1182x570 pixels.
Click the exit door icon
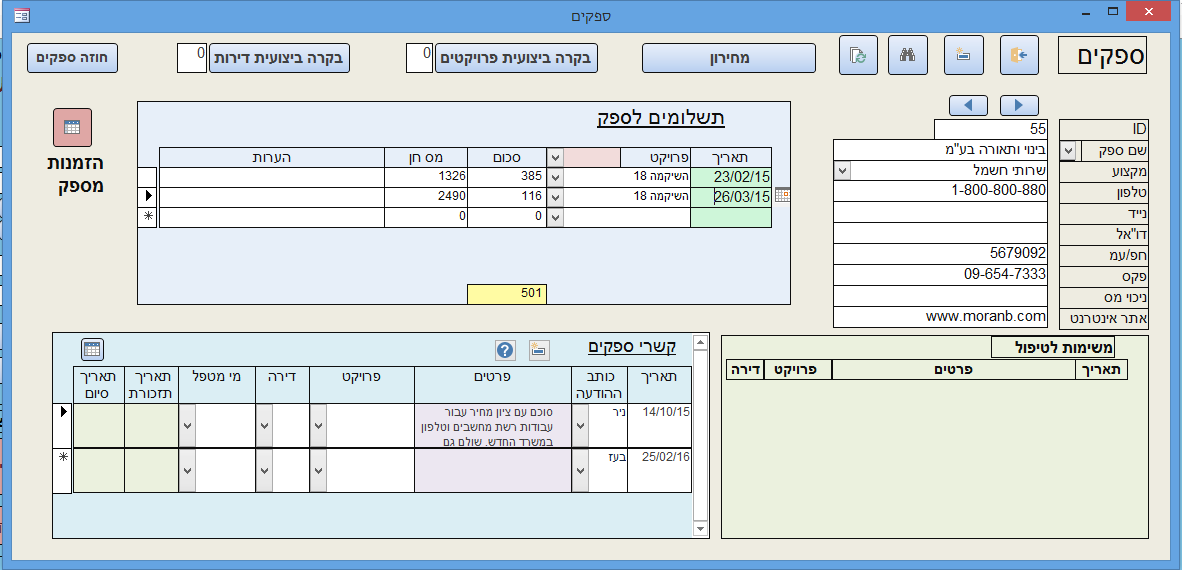click(x=1019, y=55)
